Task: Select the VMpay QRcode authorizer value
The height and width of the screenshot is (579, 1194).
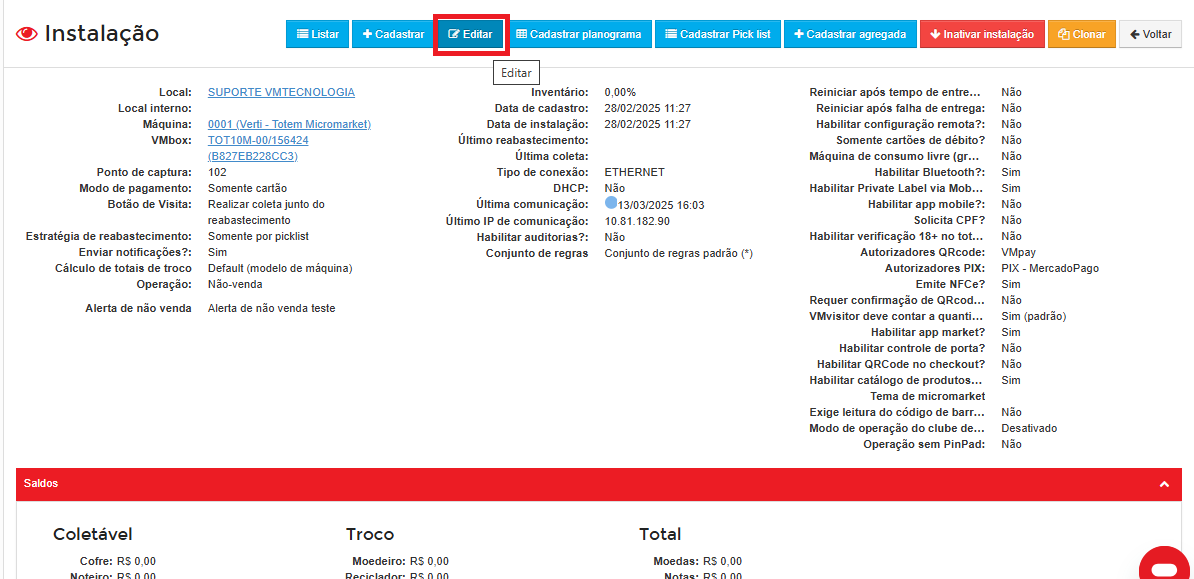Action: (1018, 252)
